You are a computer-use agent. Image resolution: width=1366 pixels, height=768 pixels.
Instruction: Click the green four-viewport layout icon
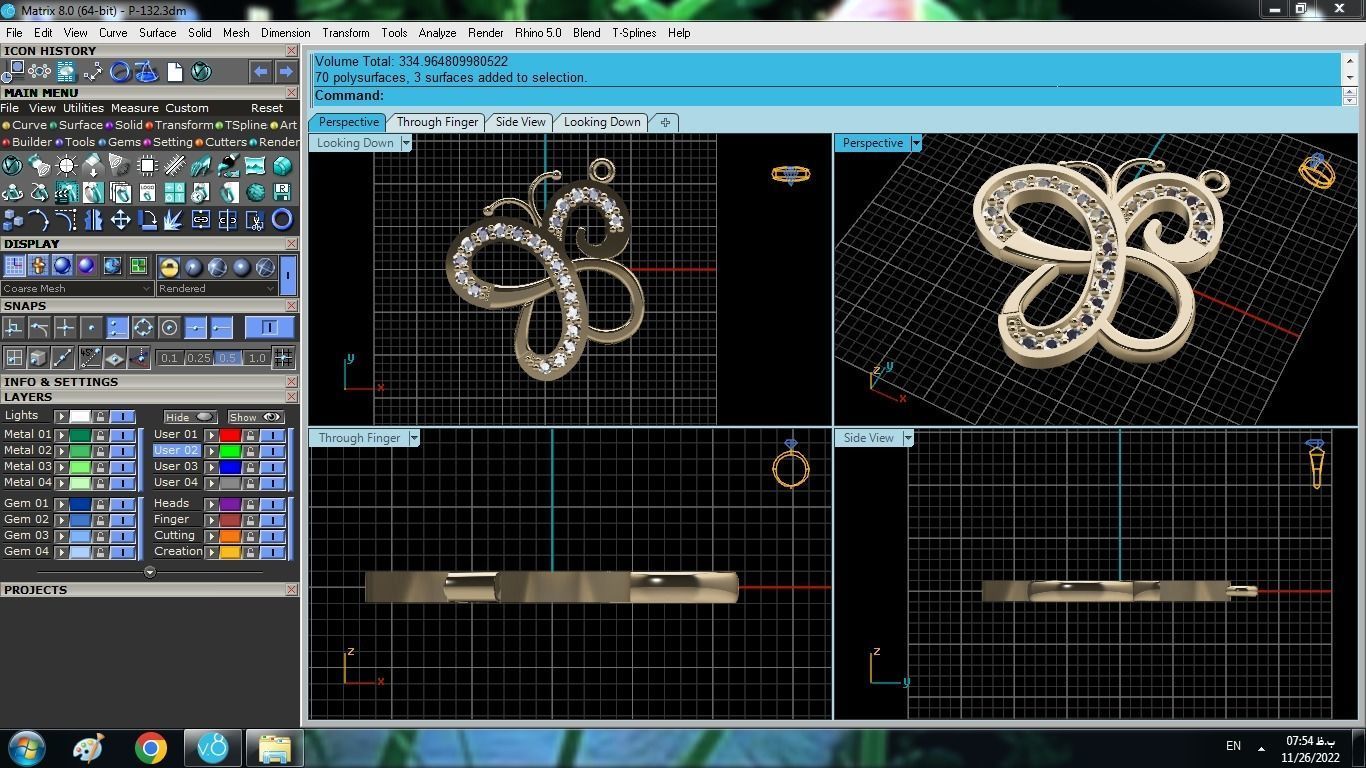coord(138,266)
